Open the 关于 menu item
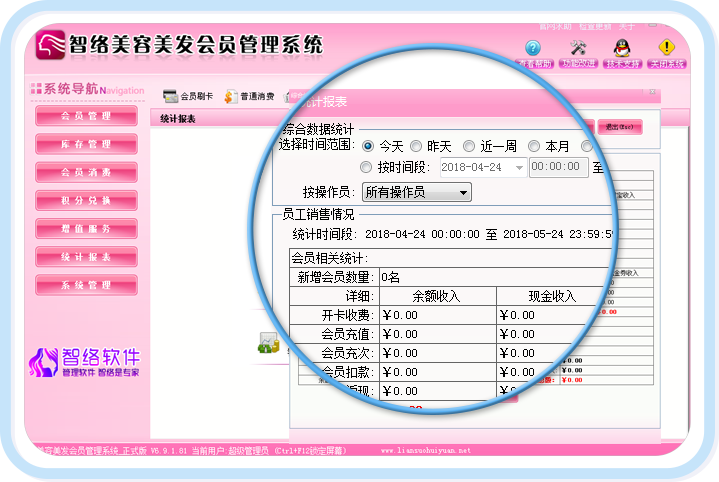Viewport: 719px width, 482px height. (x=626, y=27)
